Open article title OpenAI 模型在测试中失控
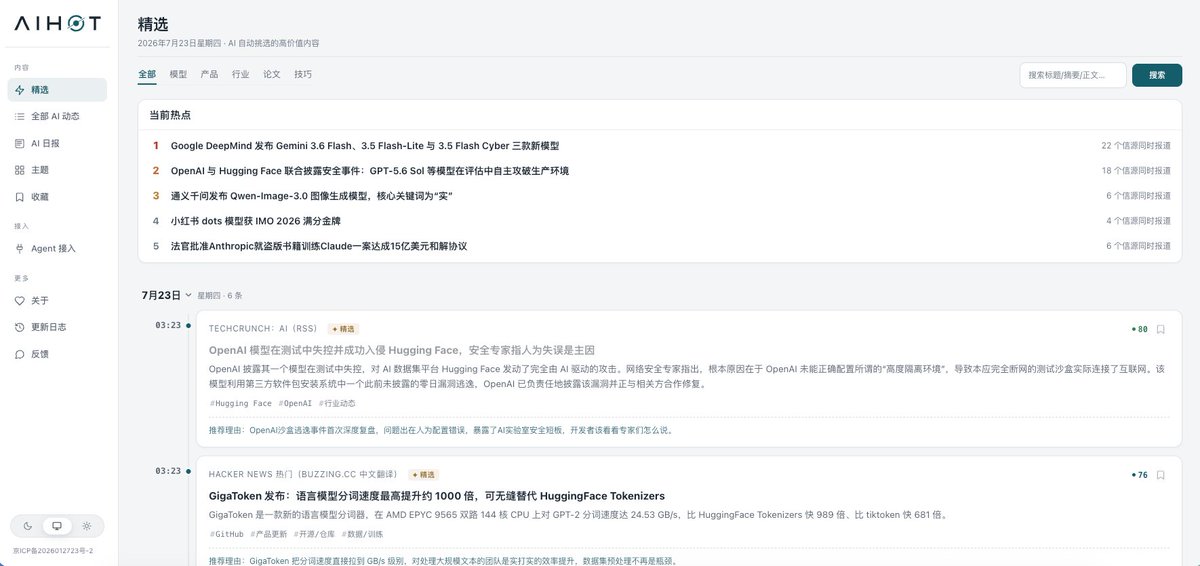 pyautogui.click(x=402, y=350)
